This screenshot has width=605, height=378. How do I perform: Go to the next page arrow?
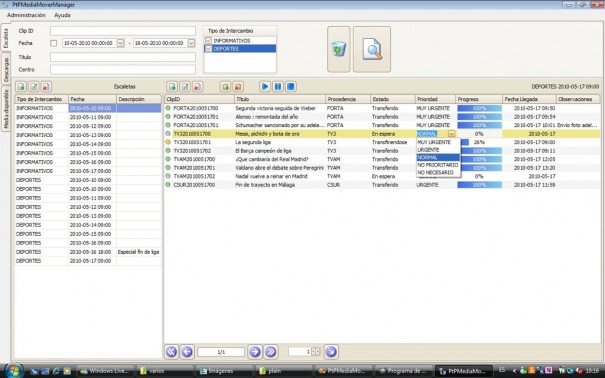click(255, 351)
